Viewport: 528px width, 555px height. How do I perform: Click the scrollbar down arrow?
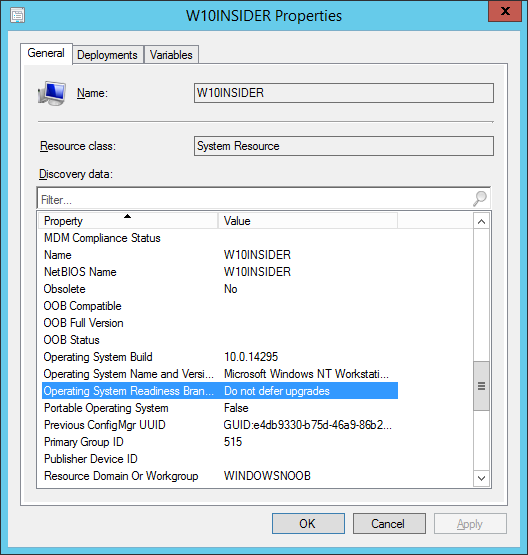pyautogui.click(x=481, y=478)
